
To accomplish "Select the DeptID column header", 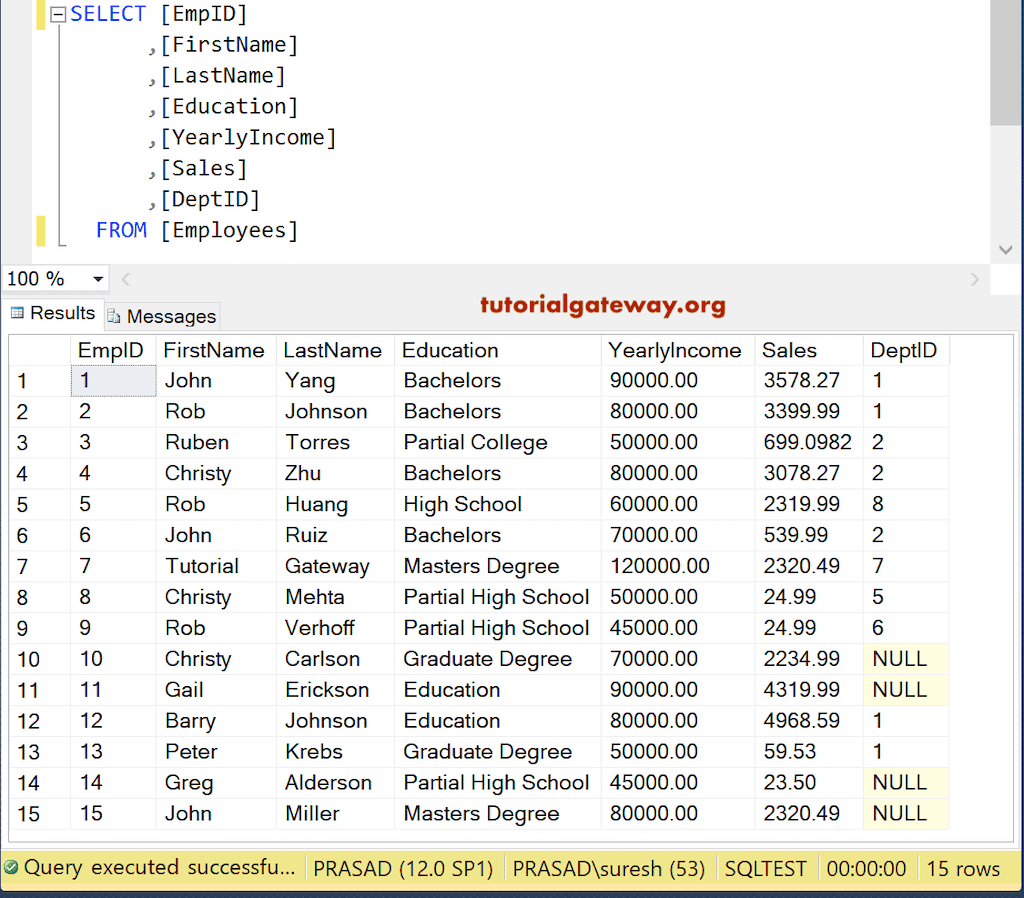I will (906, 350).
